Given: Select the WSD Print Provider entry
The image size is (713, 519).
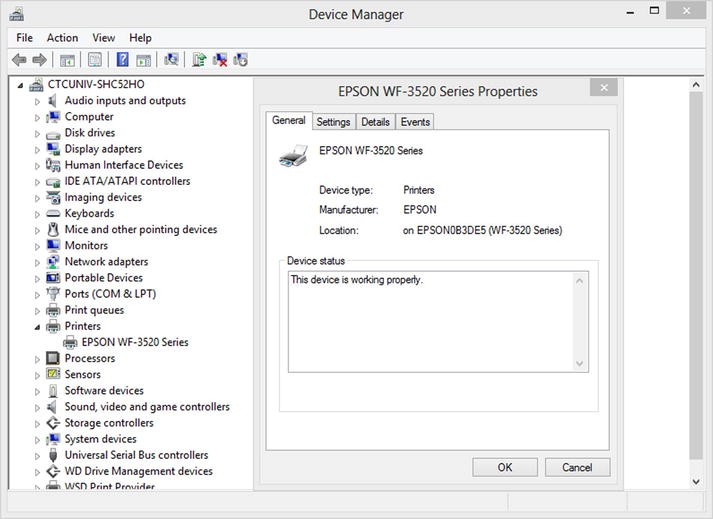Looking at the screenshot, I should tap(110, 486).
